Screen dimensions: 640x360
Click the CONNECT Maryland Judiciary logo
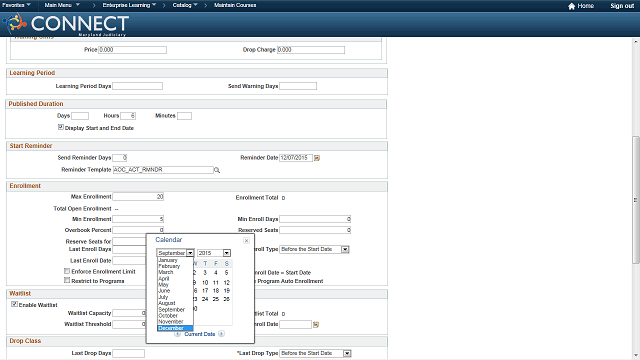(x=67, y=24)
